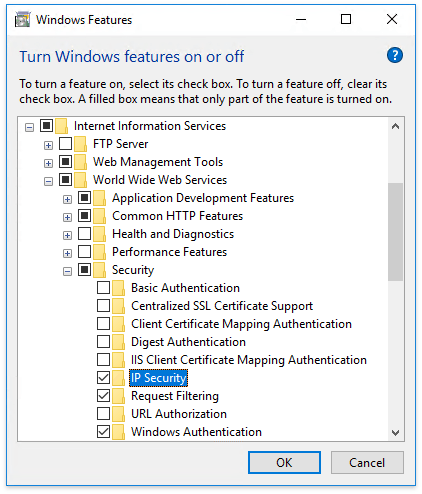Image resolution: width=422 pixels, height=494 pixels.
Task: Confirm changes with the OK button
Action: 284,463
